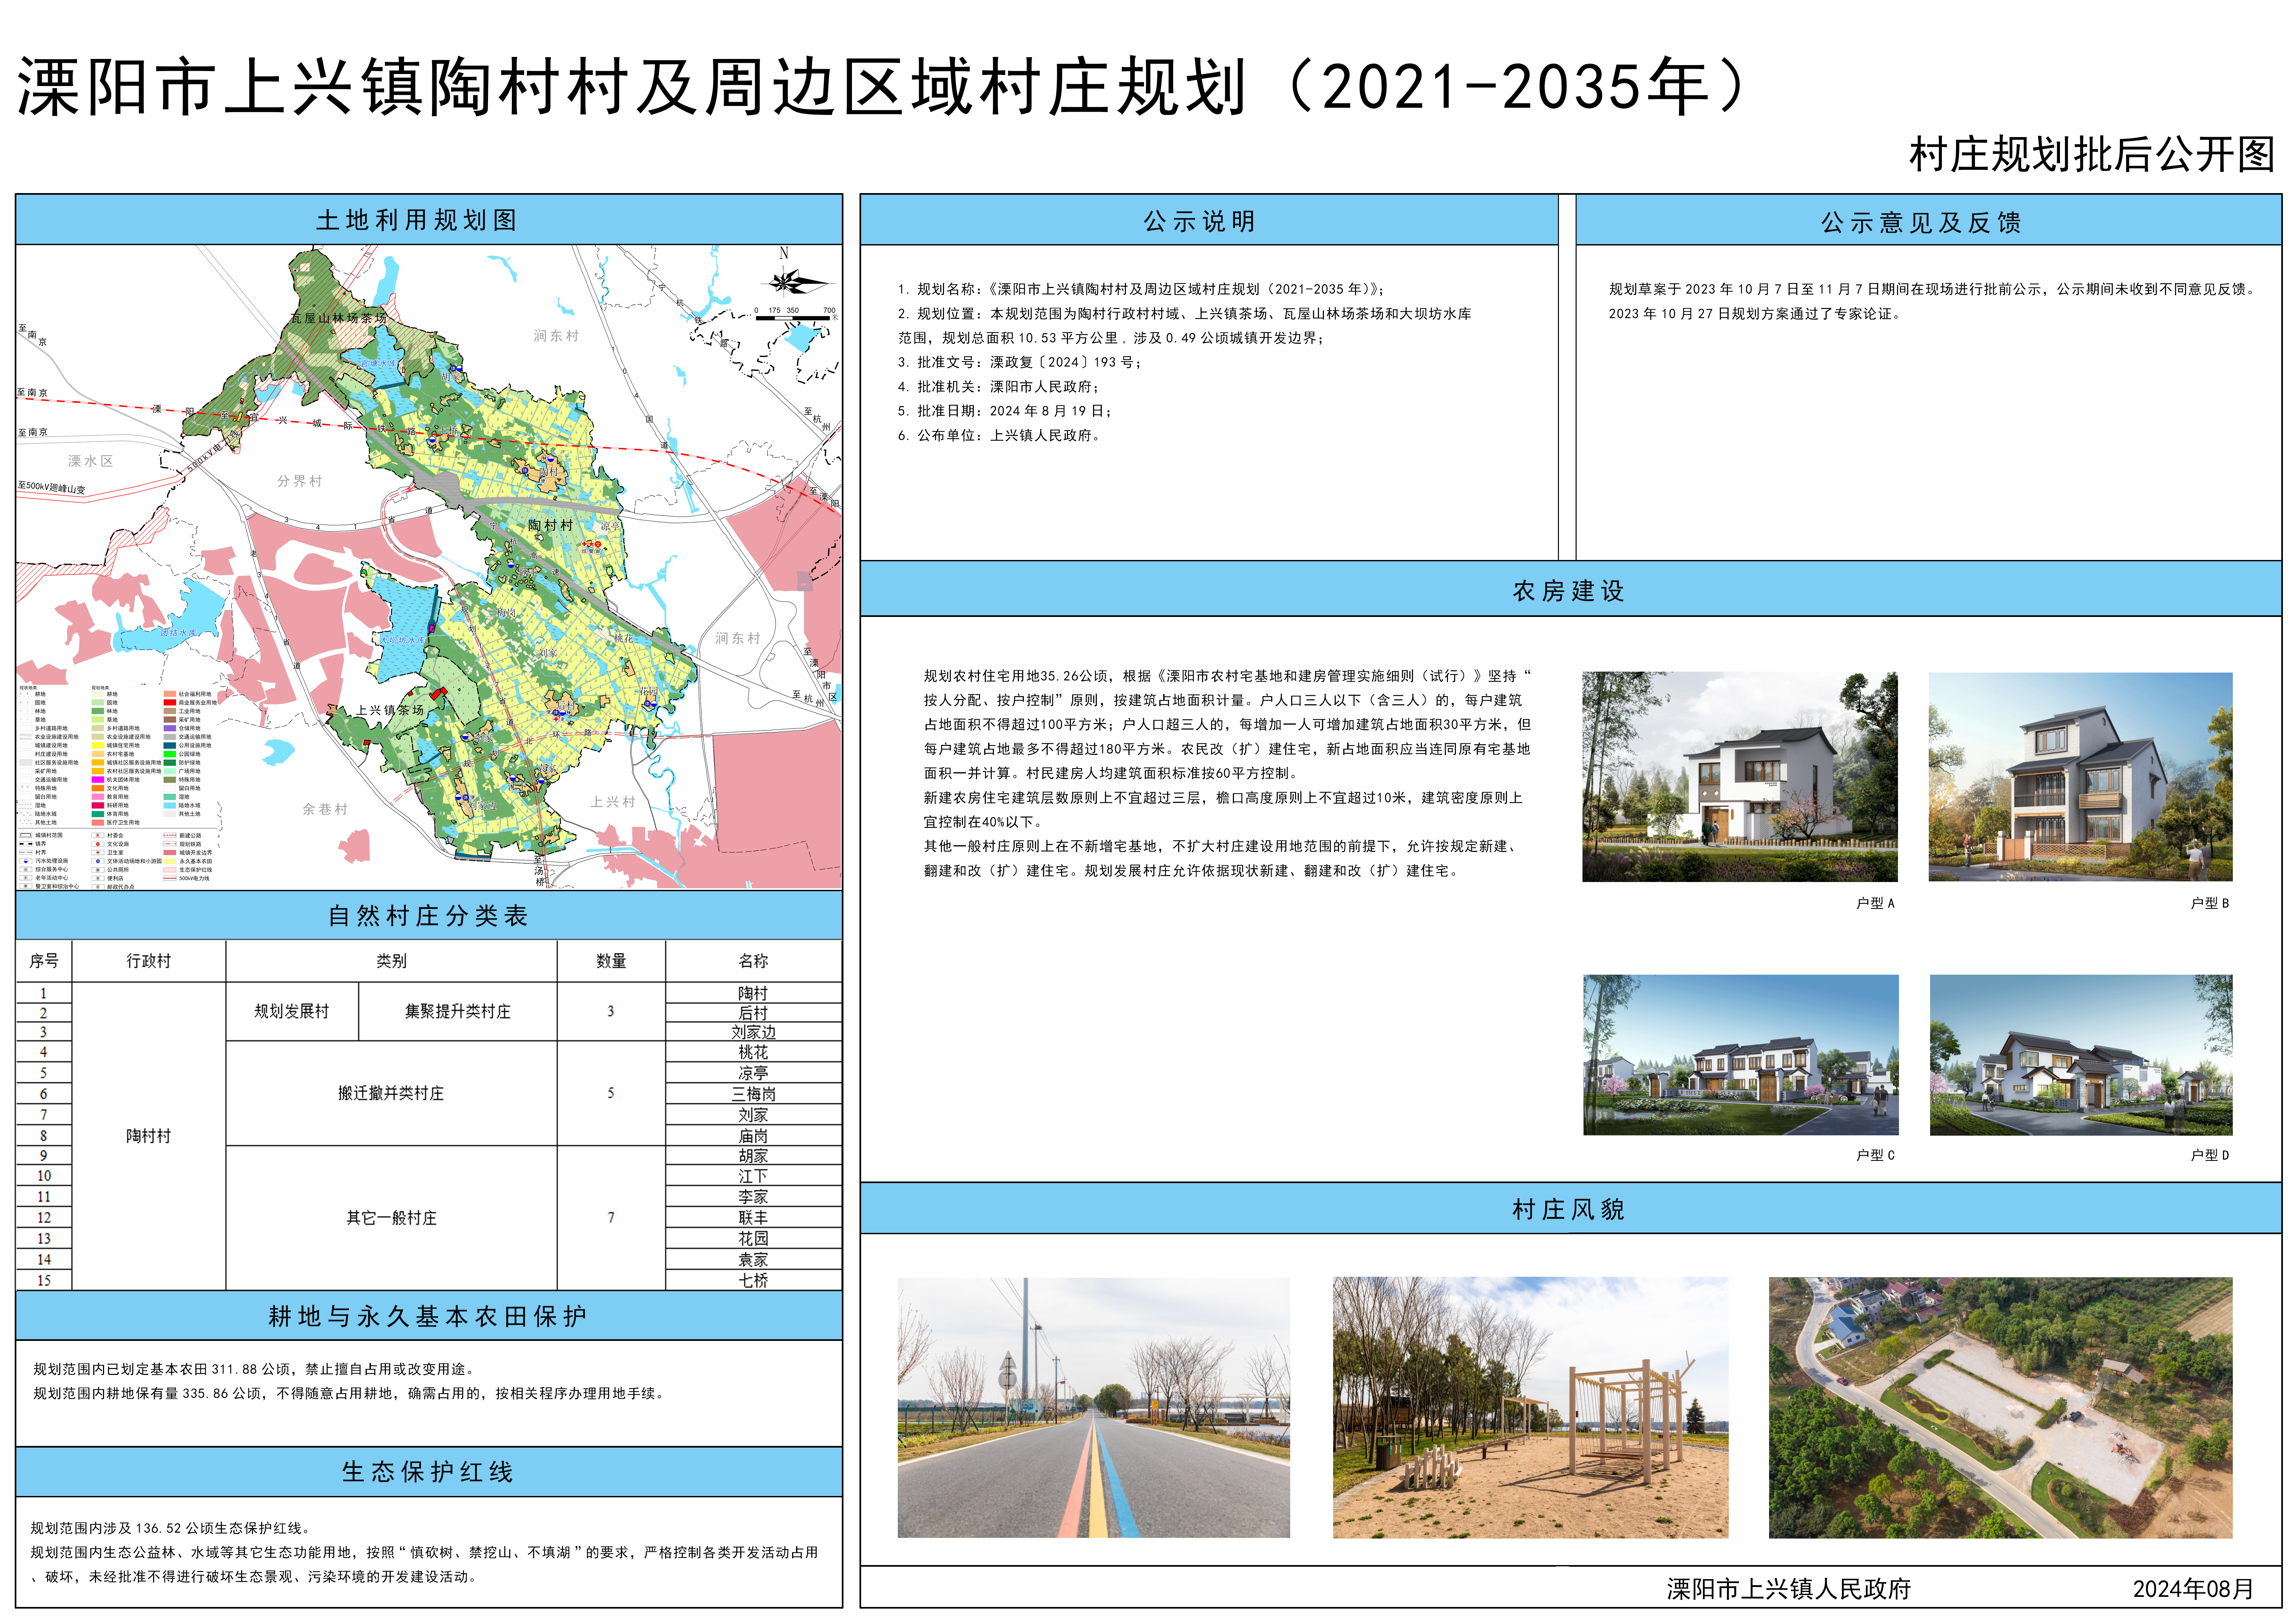Image resolution: width=2296 pixels, height=1623 pixels.
Task: Click the line 批准日期：2024 年 8 月 19 日
Action: click(1005, 411)
